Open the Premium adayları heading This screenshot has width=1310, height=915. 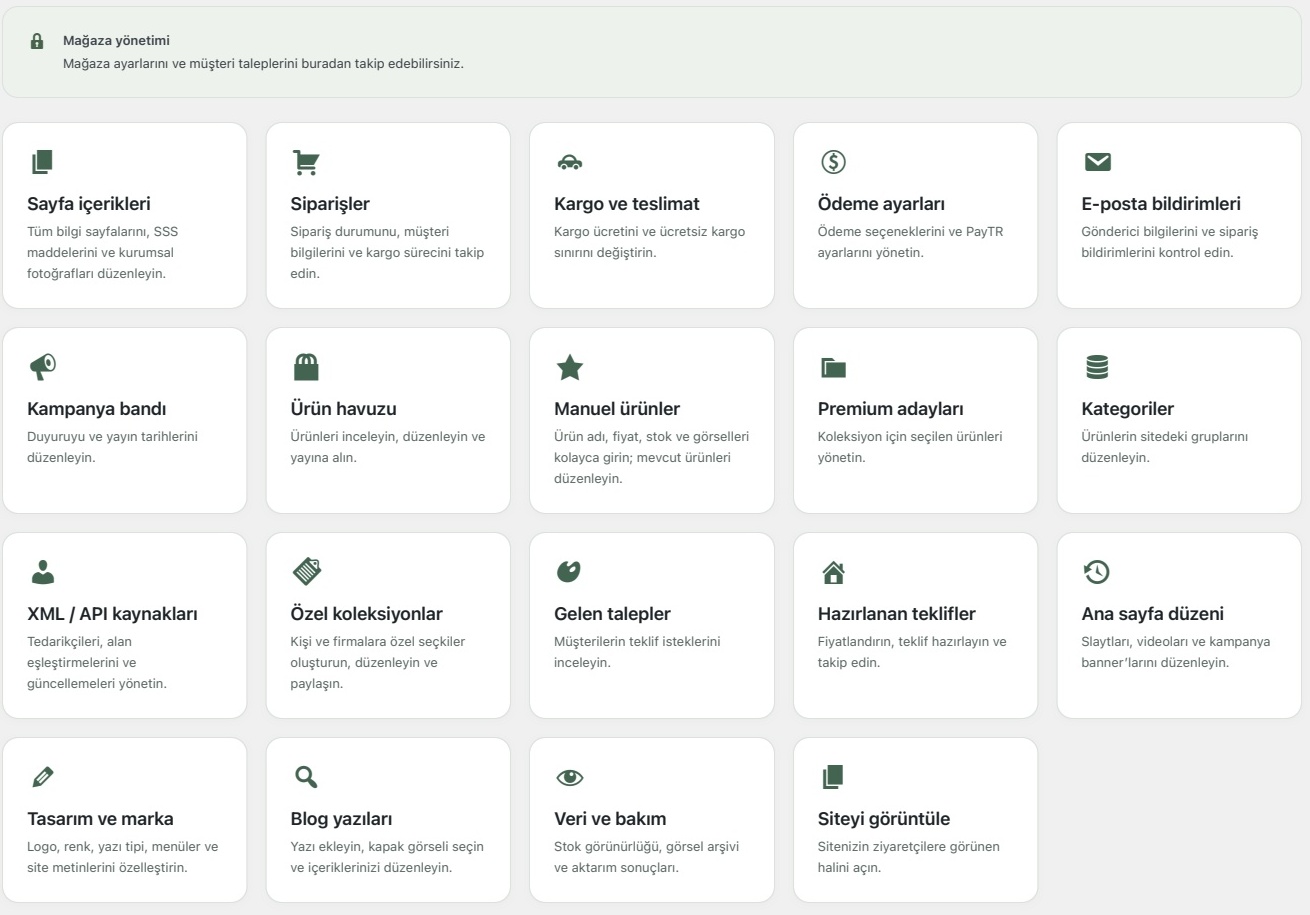point(891,409)
